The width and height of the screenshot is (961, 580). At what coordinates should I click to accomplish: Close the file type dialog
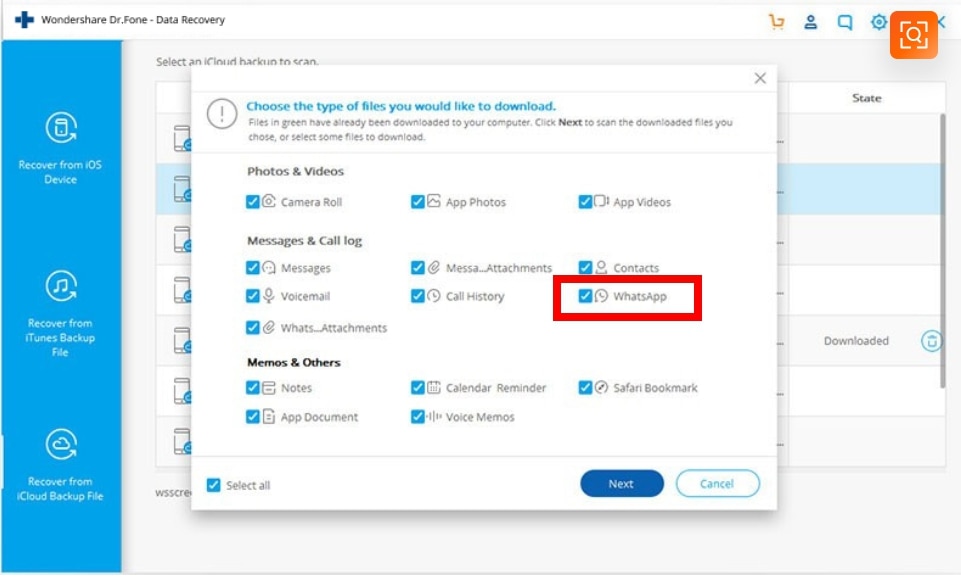[x=760, y=78]
